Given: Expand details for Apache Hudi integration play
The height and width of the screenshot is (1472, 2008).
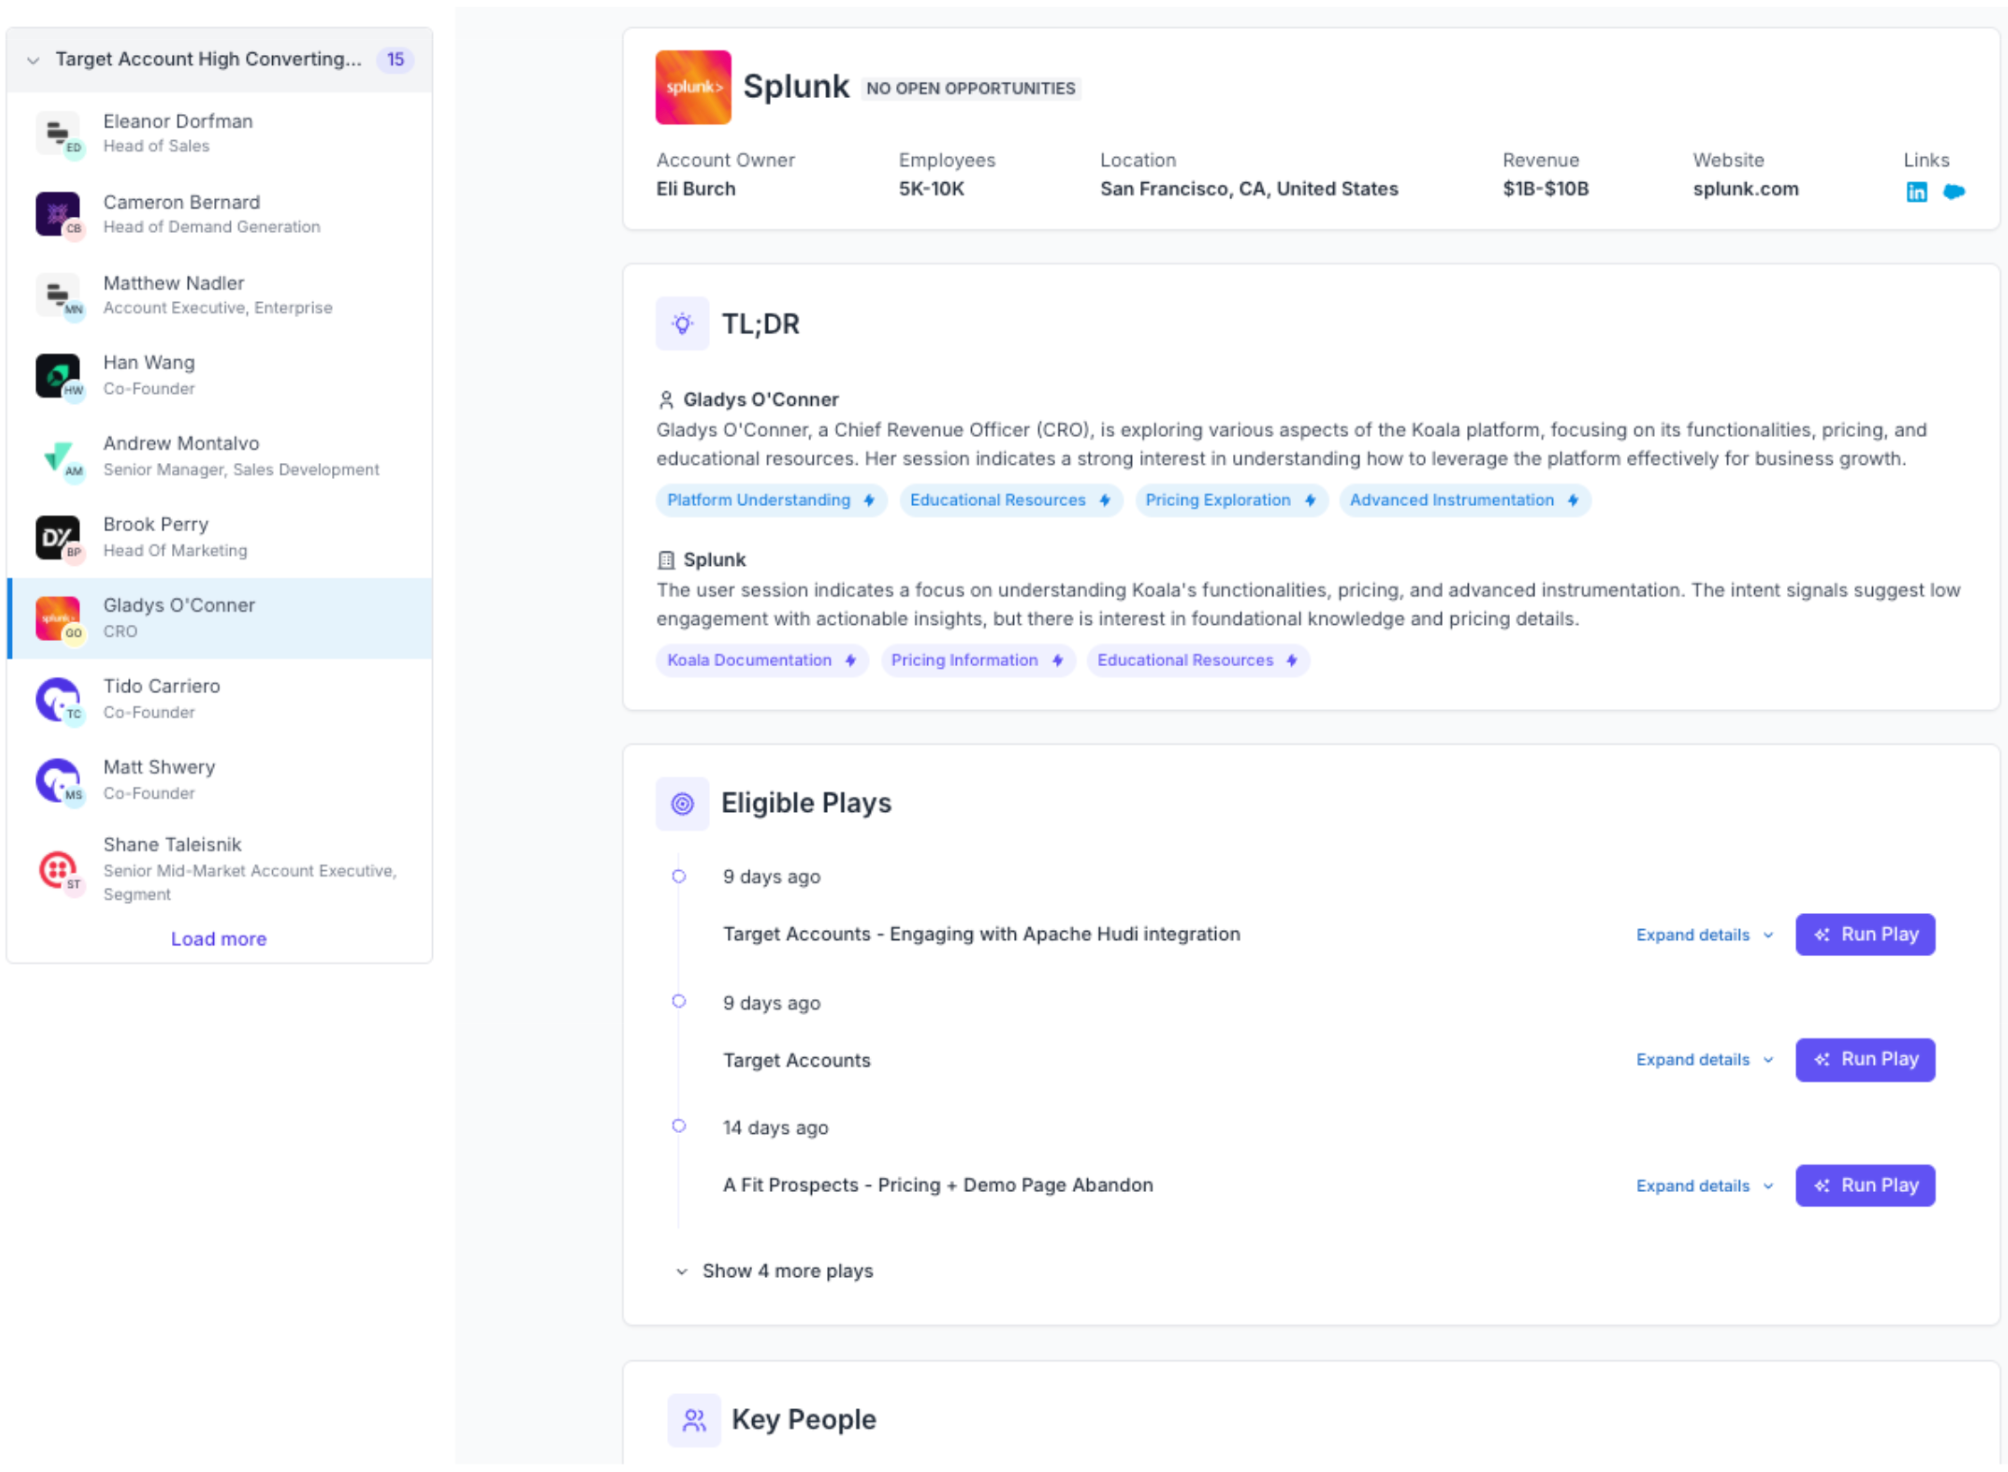Looking at the screenshot, I should 1703,935.
